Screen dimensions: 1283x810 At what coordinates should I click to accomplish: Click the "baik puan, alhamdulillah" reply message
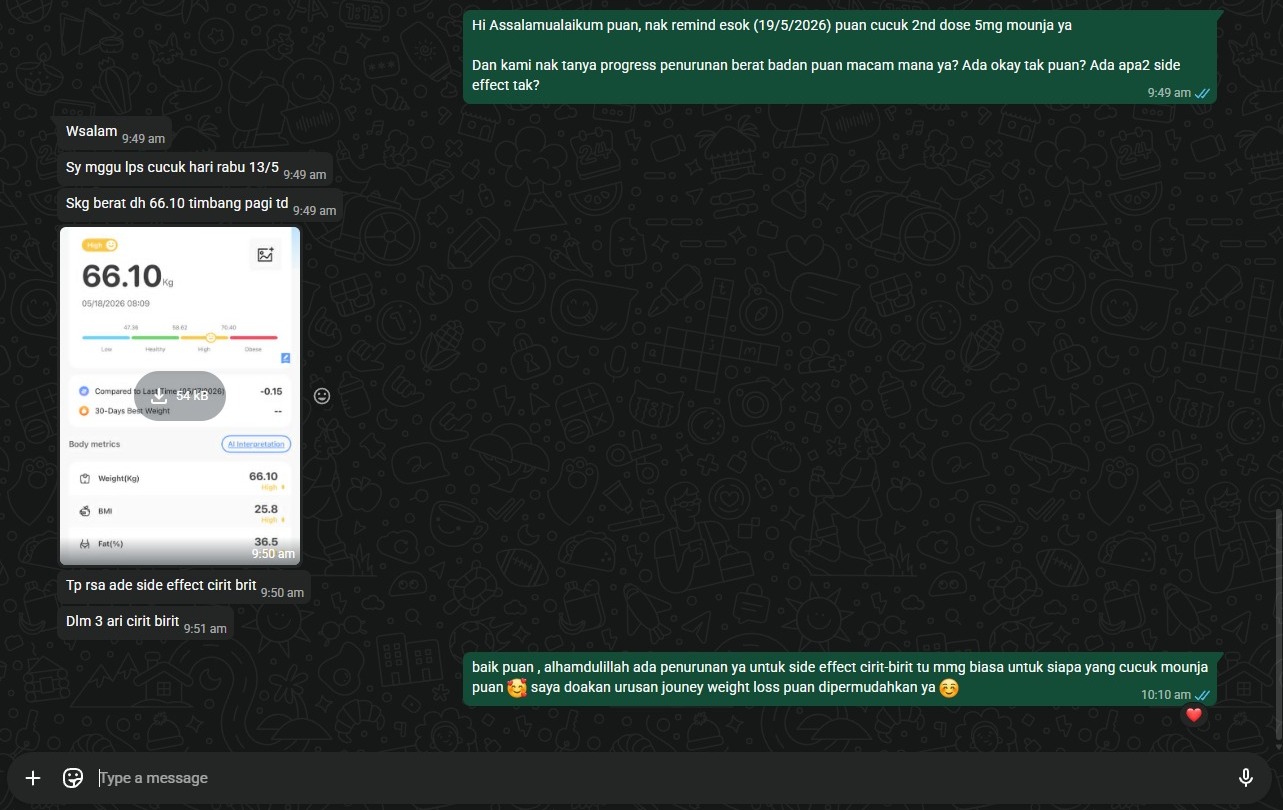click(x=840, y=679)
